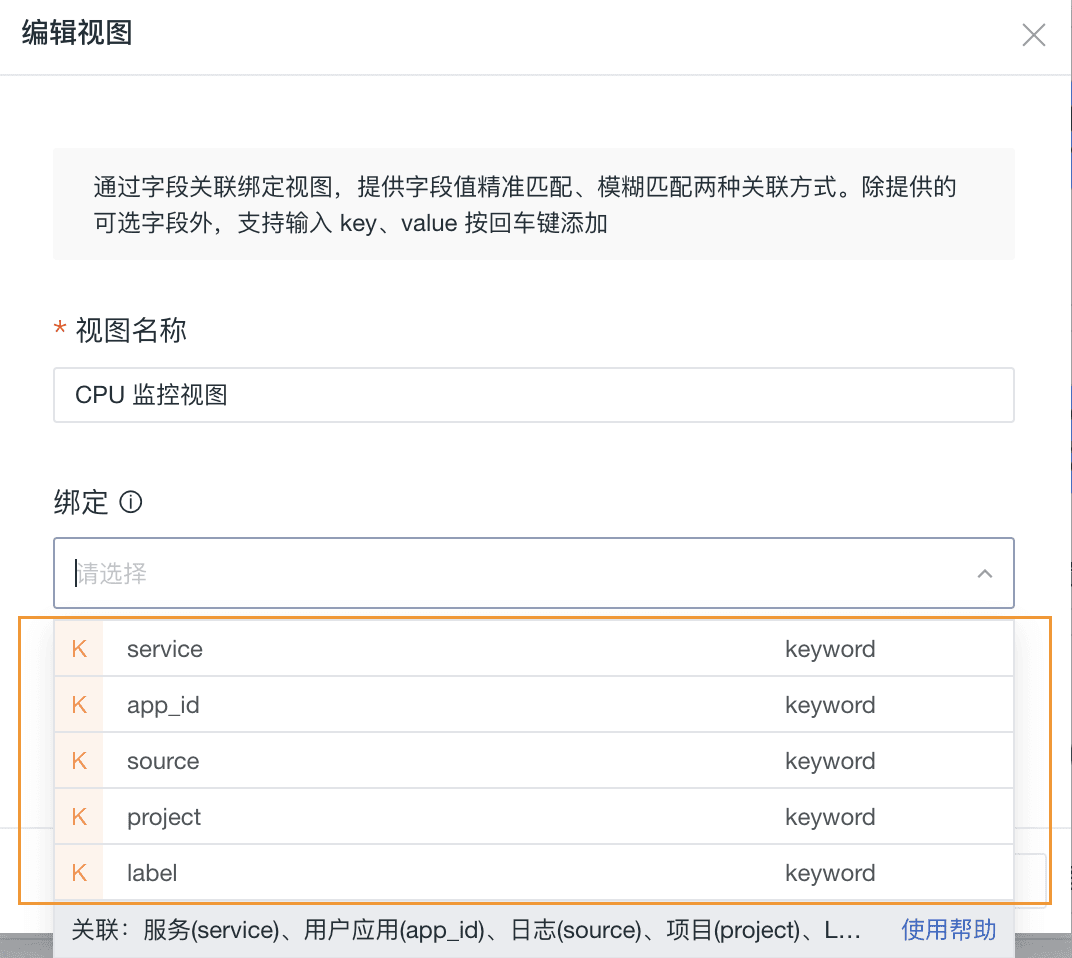Click the keyword type in service row
The image size is (1072, 958).
(830, 649)
